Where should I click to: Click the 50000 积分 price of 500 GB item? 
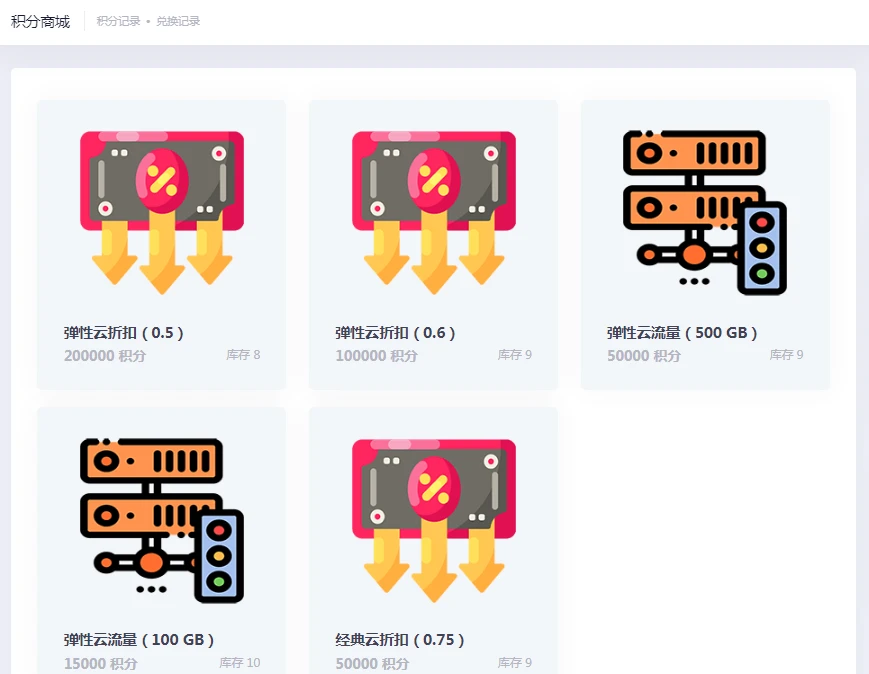click(x=643, y=355)
